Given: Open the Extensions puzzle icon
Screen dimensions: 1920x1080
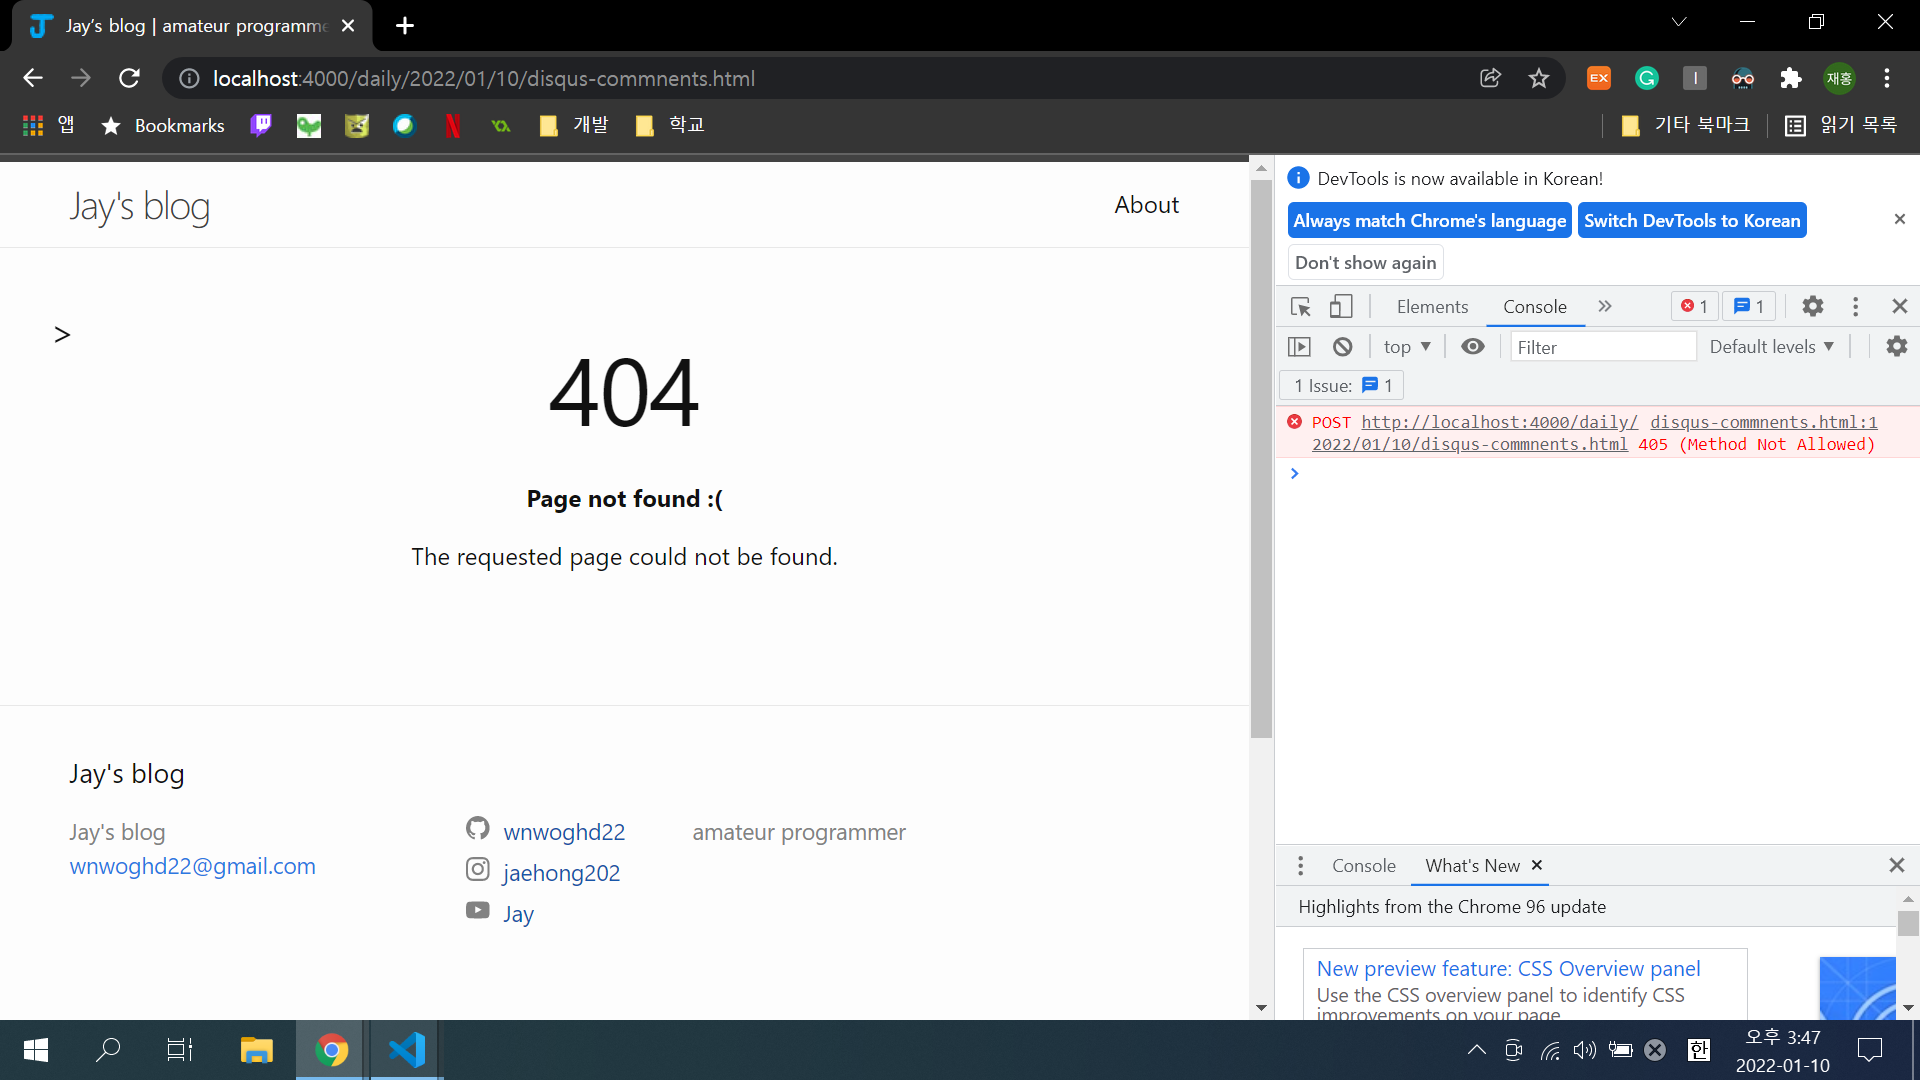Looking at the screenshot, I should pyautogui.click(x=1791, y=78).
